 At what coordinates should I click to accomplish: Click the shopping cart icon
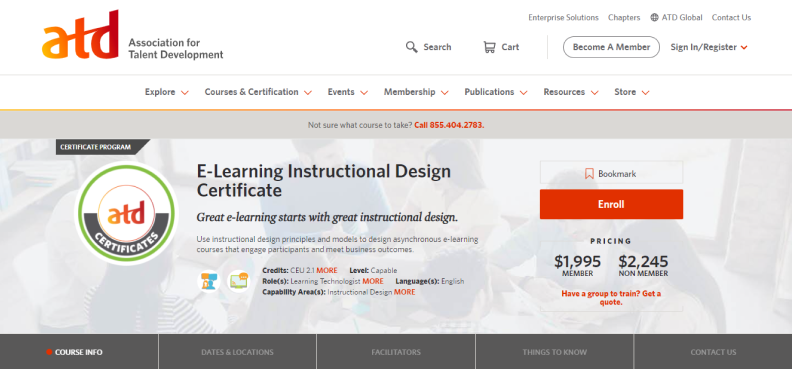(x=489, y=47)
